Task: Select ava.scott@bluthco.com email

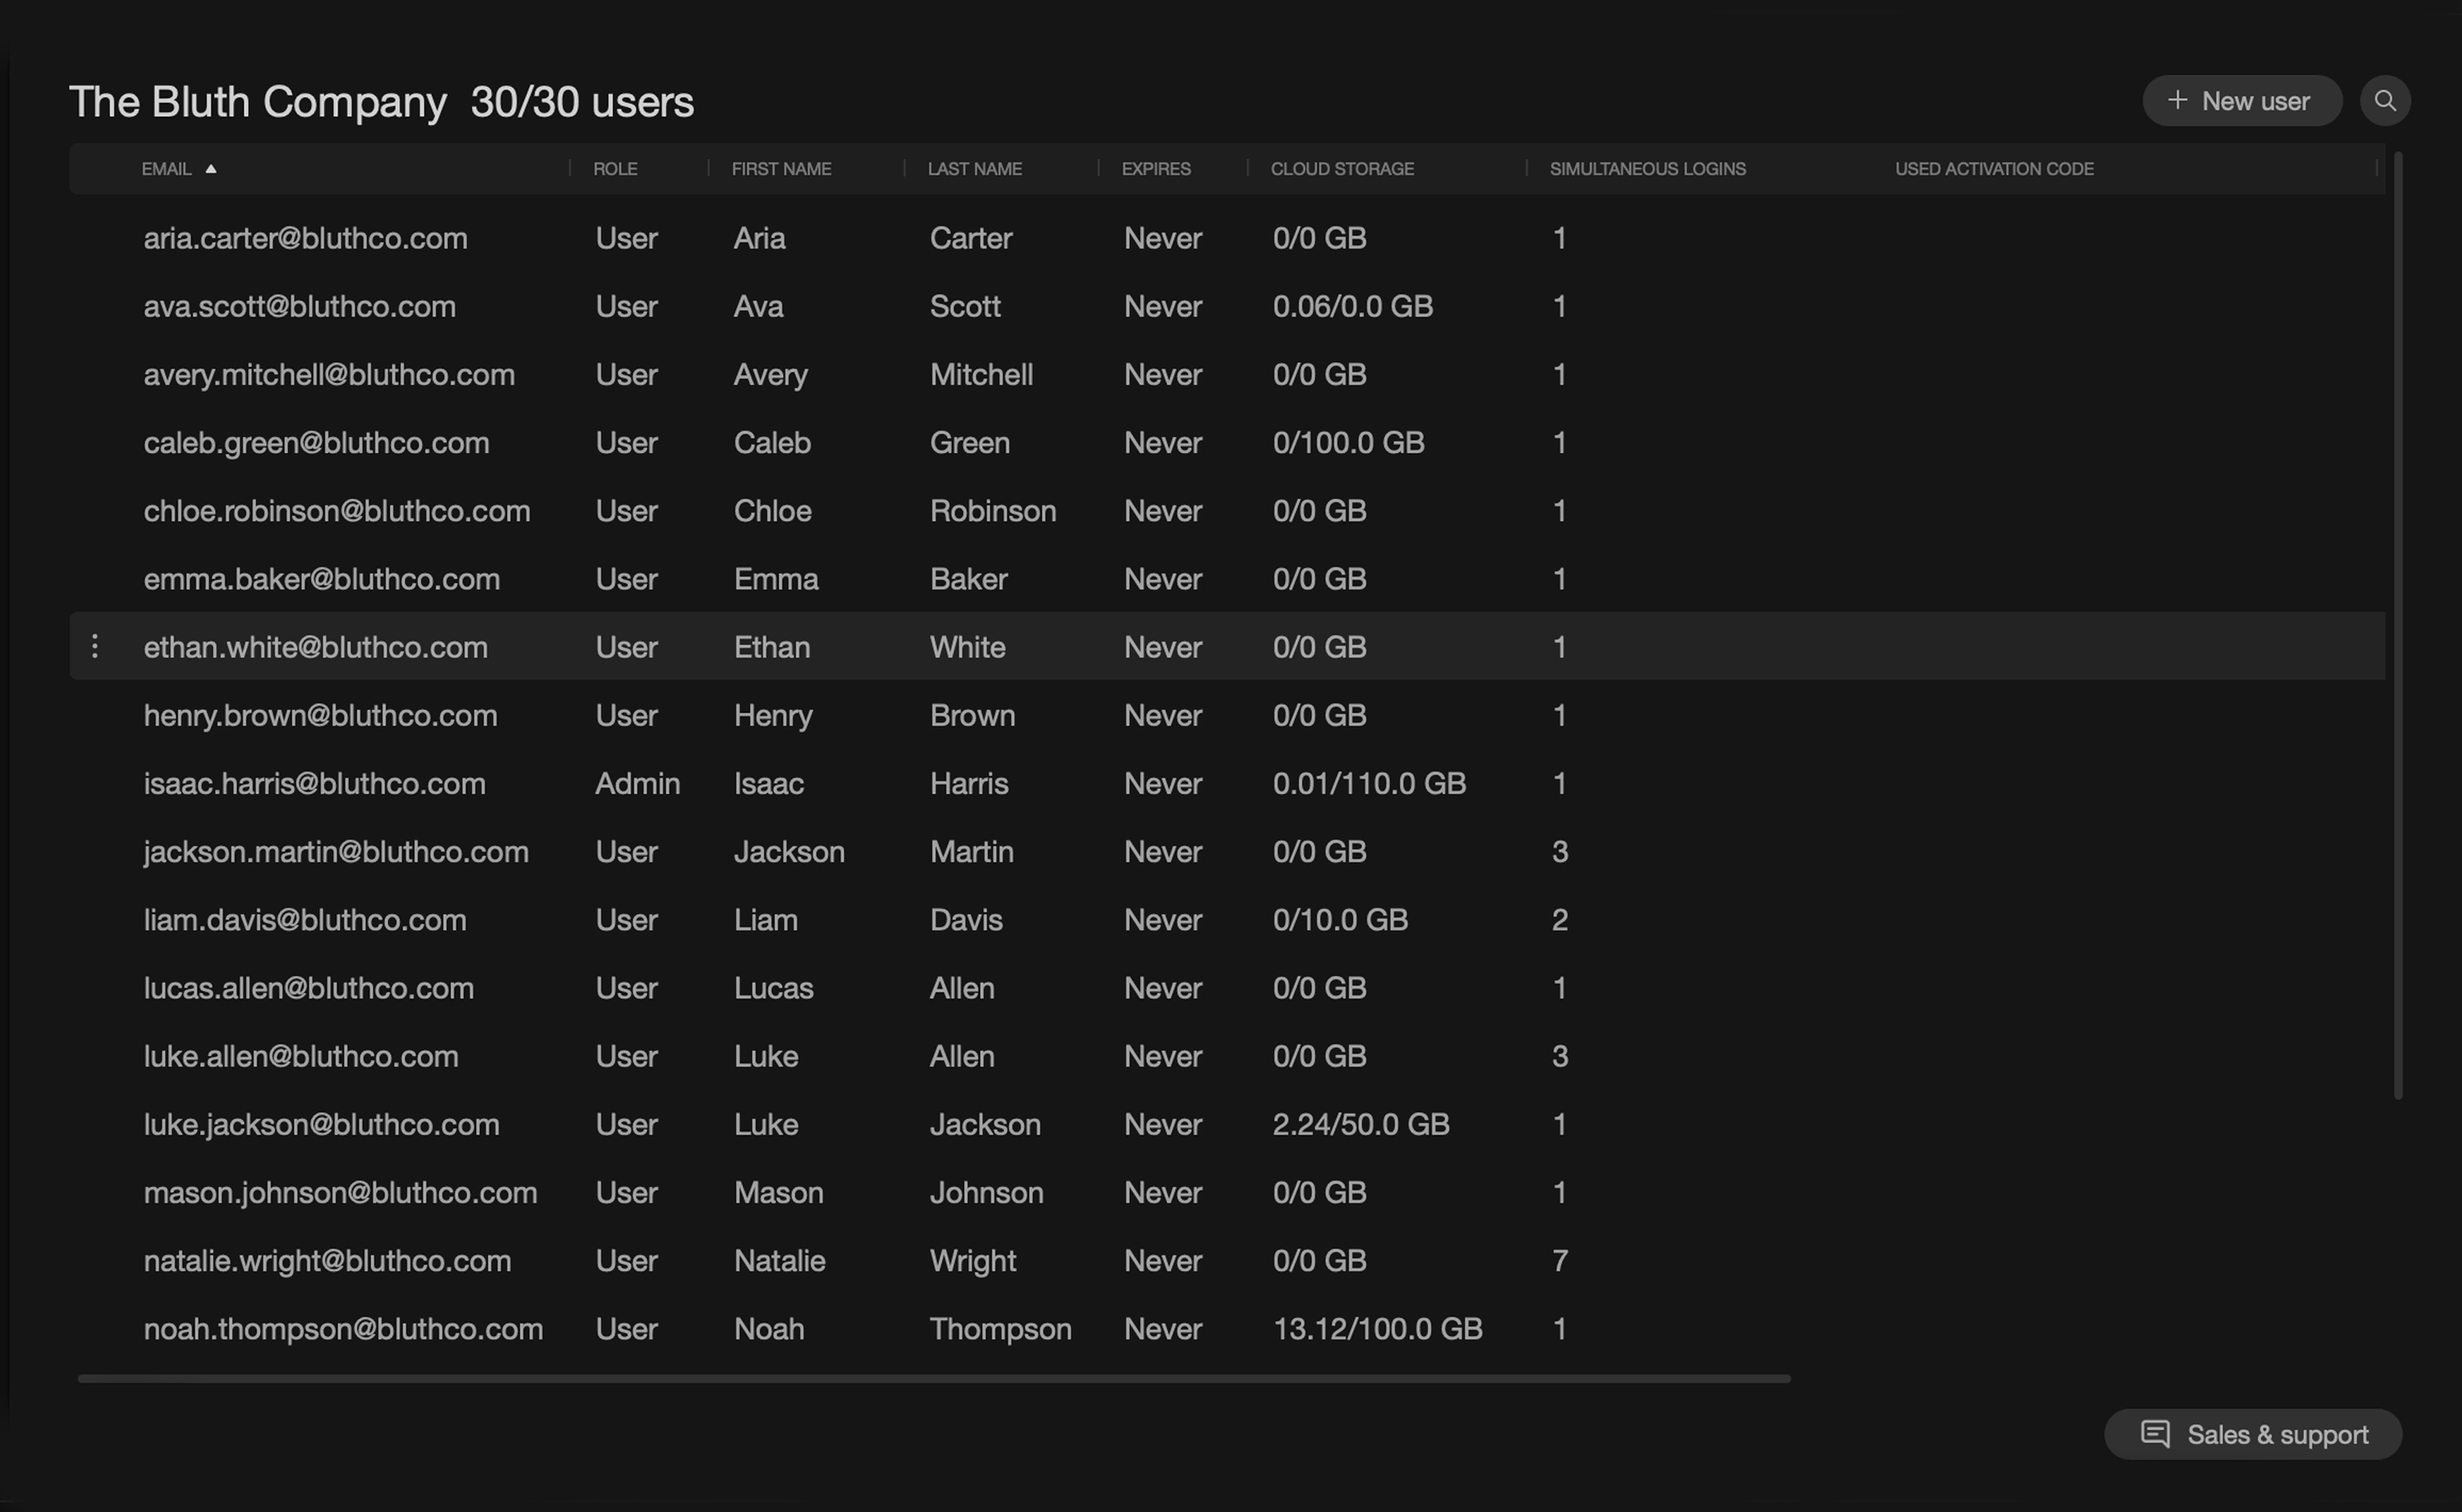Action: pyautogui.click(x=299, y=306)
